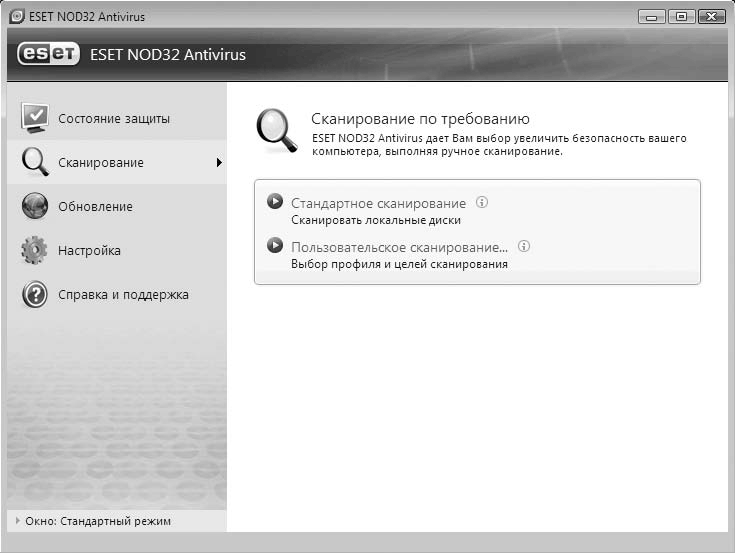Click the Обновление globe icon
This screenshot has height=553, width=735.
pyautogui.click(x=35, y=206)
